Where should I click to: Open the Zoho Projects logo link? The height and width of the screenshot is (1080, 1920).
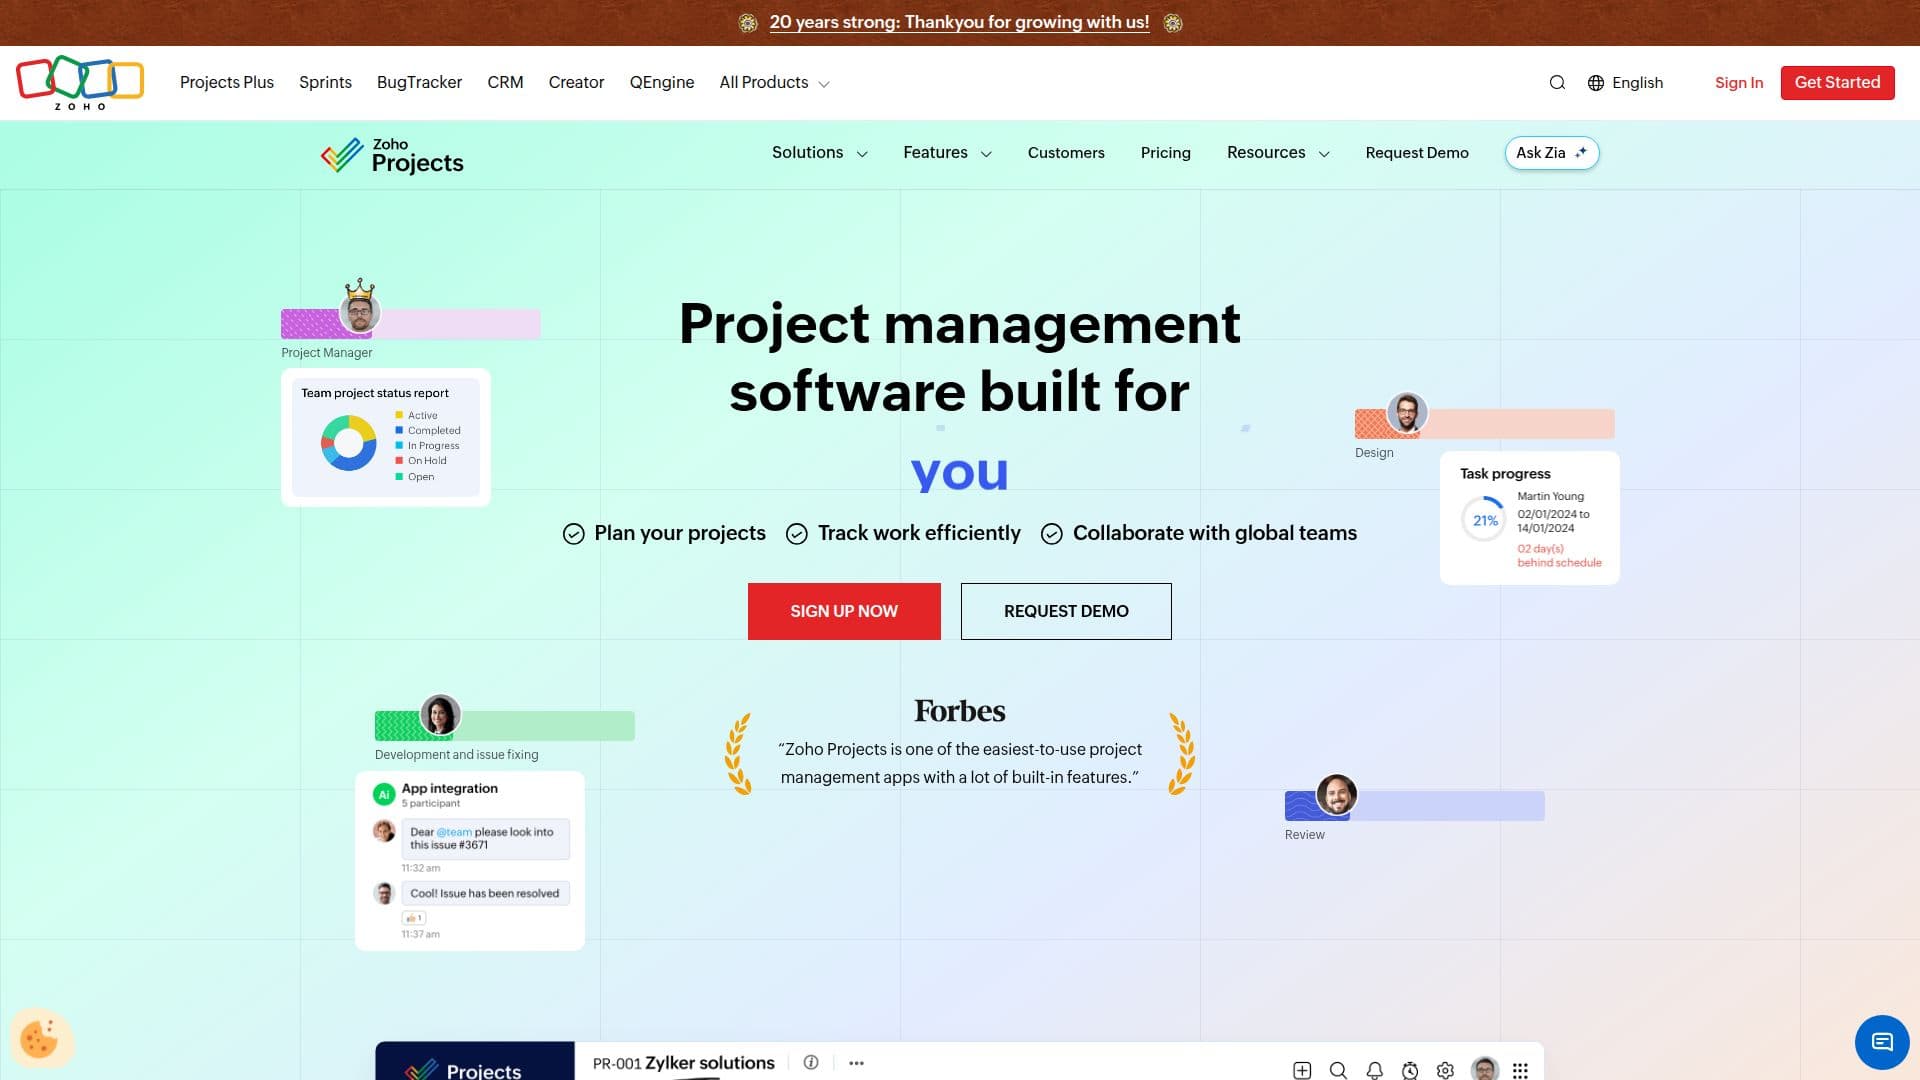coord(392,155)
